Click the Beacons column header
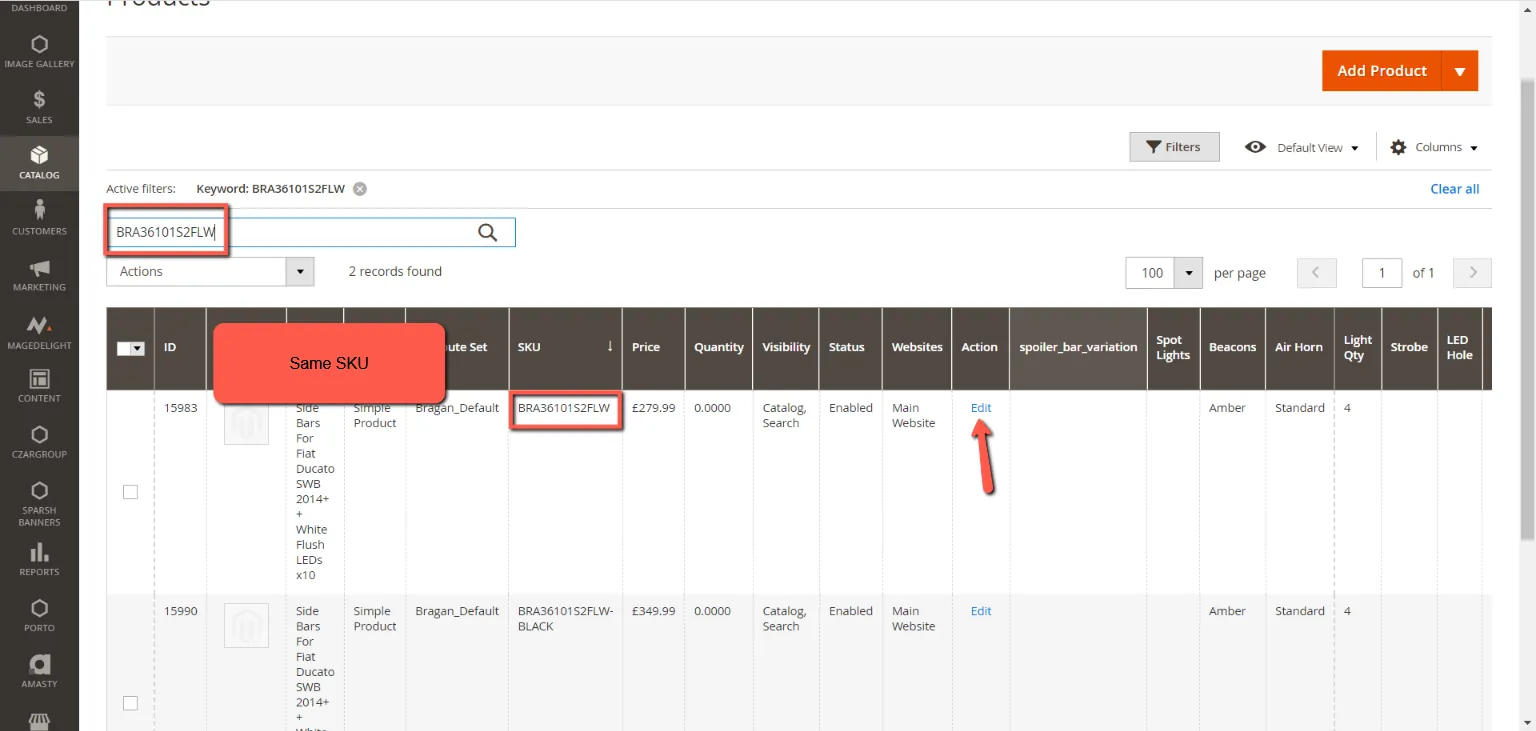1536x731 pixels. point(1232,347)
